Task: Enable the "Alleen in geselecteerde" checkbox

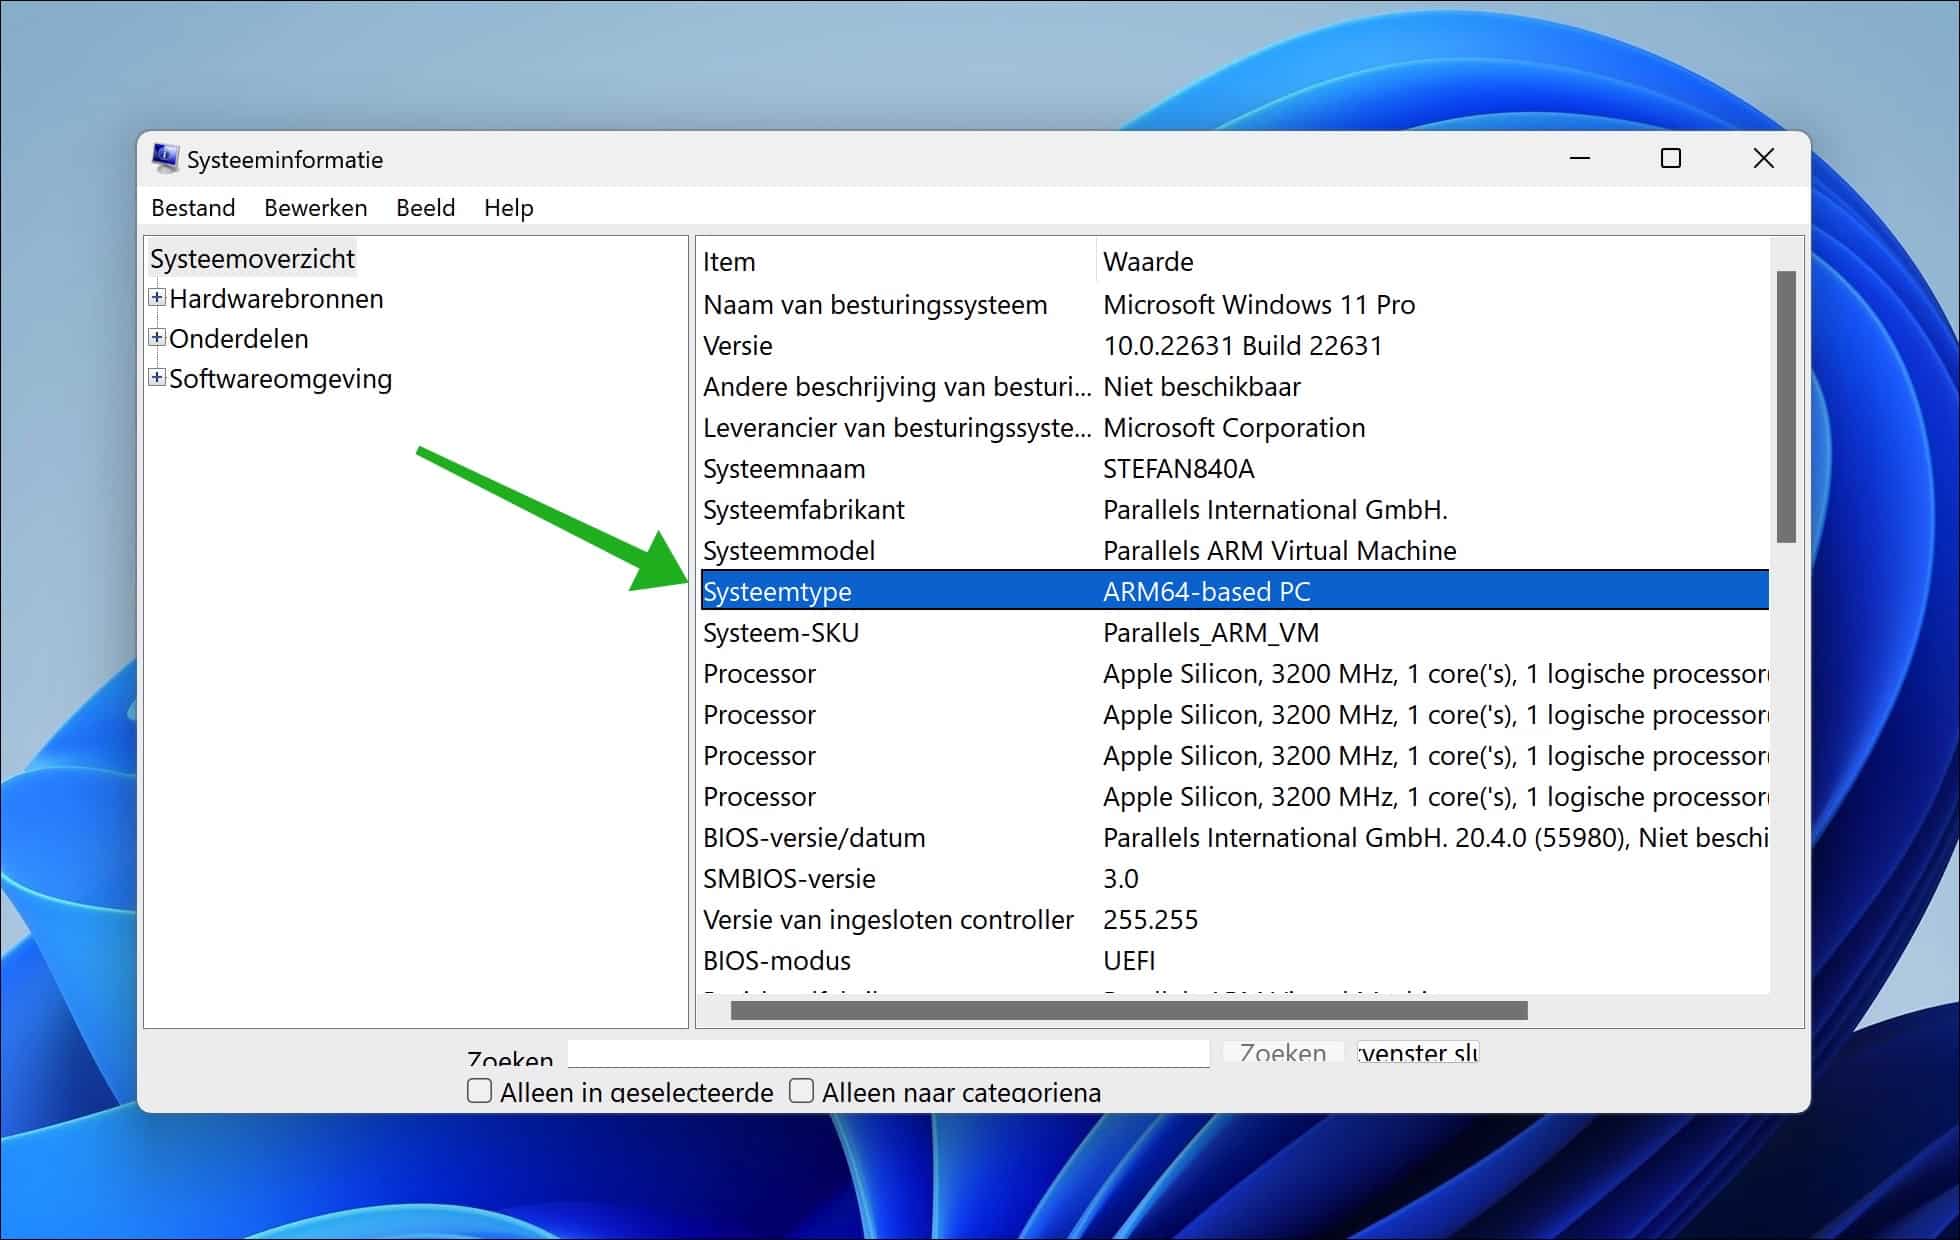Action: [478, 1091]
